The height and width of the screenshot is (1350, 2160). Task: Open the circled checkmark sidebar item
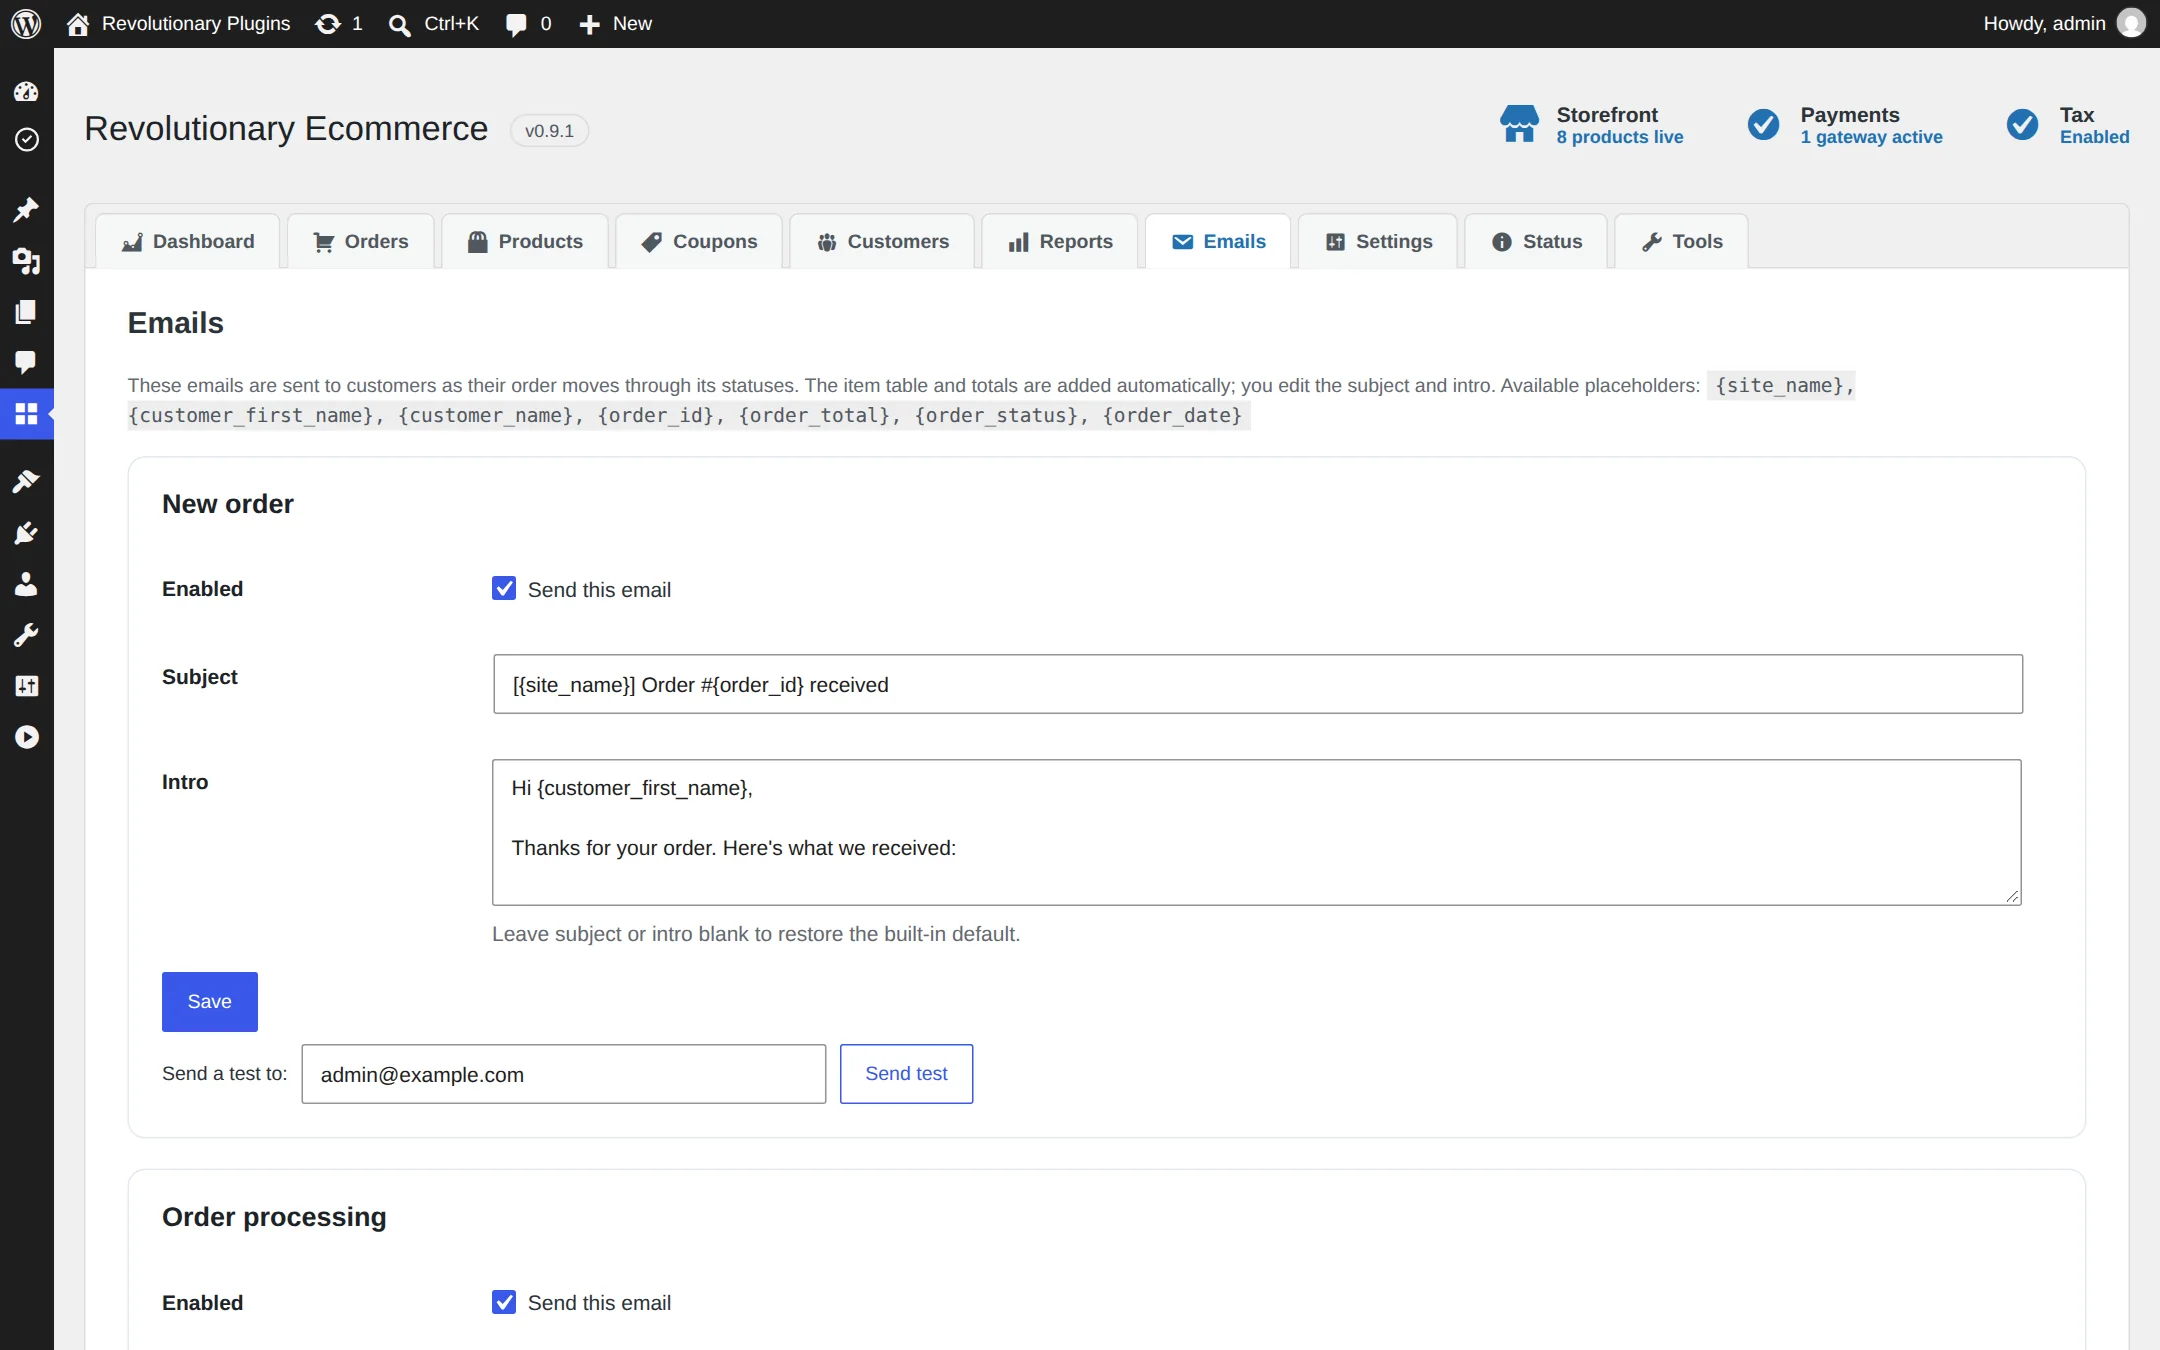pyautogui.click(x=26, y=139)
